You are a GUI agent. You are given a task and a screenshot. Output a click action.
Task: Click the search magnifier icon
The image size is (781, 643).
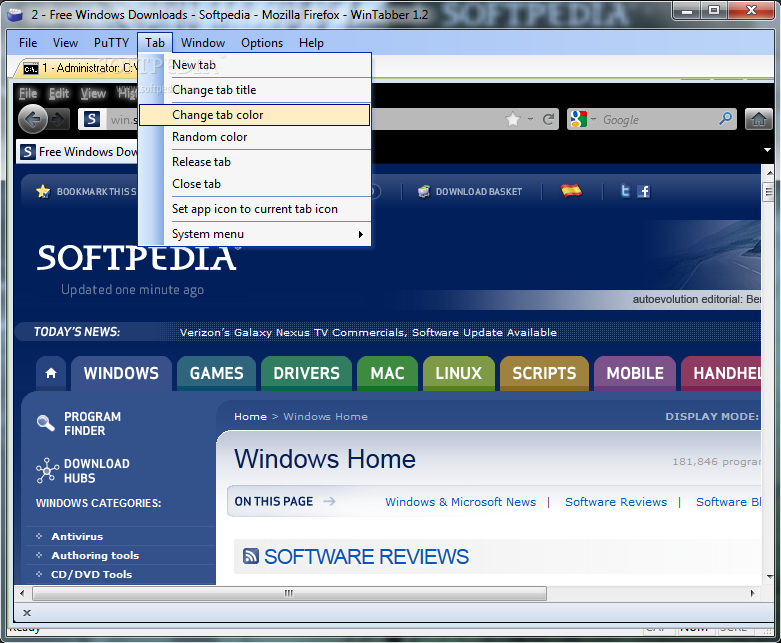point(725,119)
